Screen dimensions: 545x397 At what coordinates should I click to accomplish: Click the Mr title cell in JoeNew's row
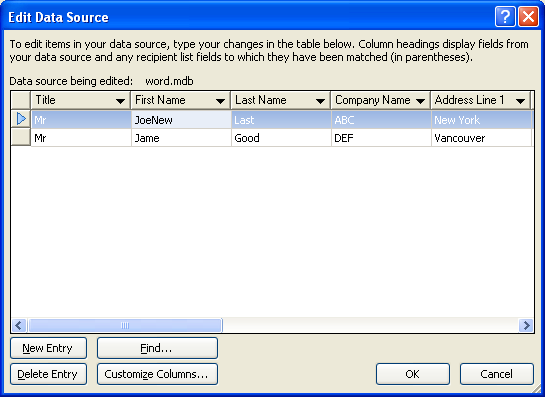tap(81, 120)
